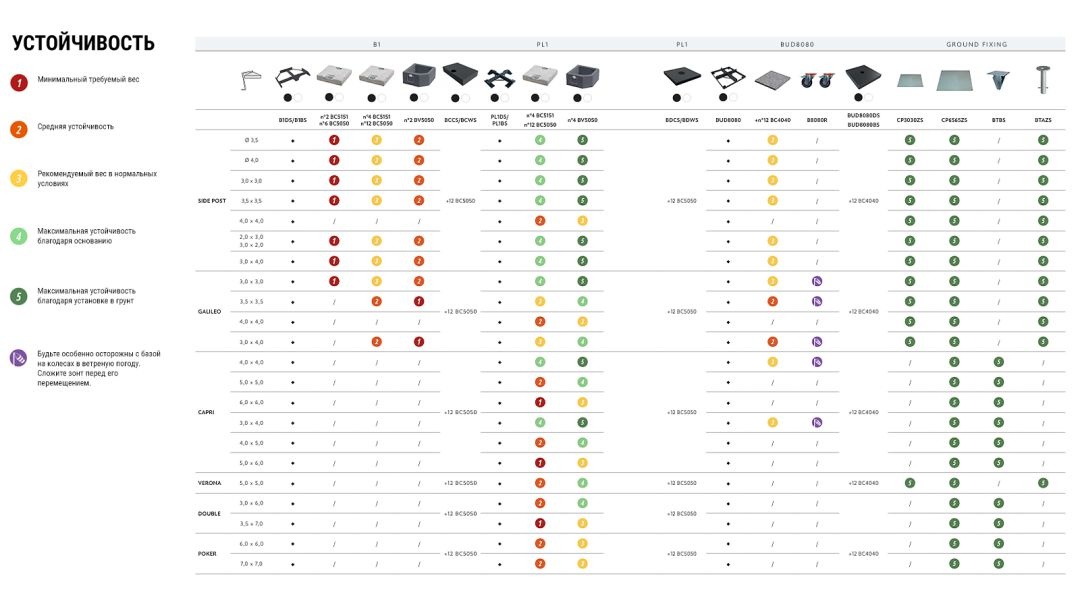1080x607 pixels.
Task: Click the BCCS/BCWS black base cover image
Action: coord(460,74)
